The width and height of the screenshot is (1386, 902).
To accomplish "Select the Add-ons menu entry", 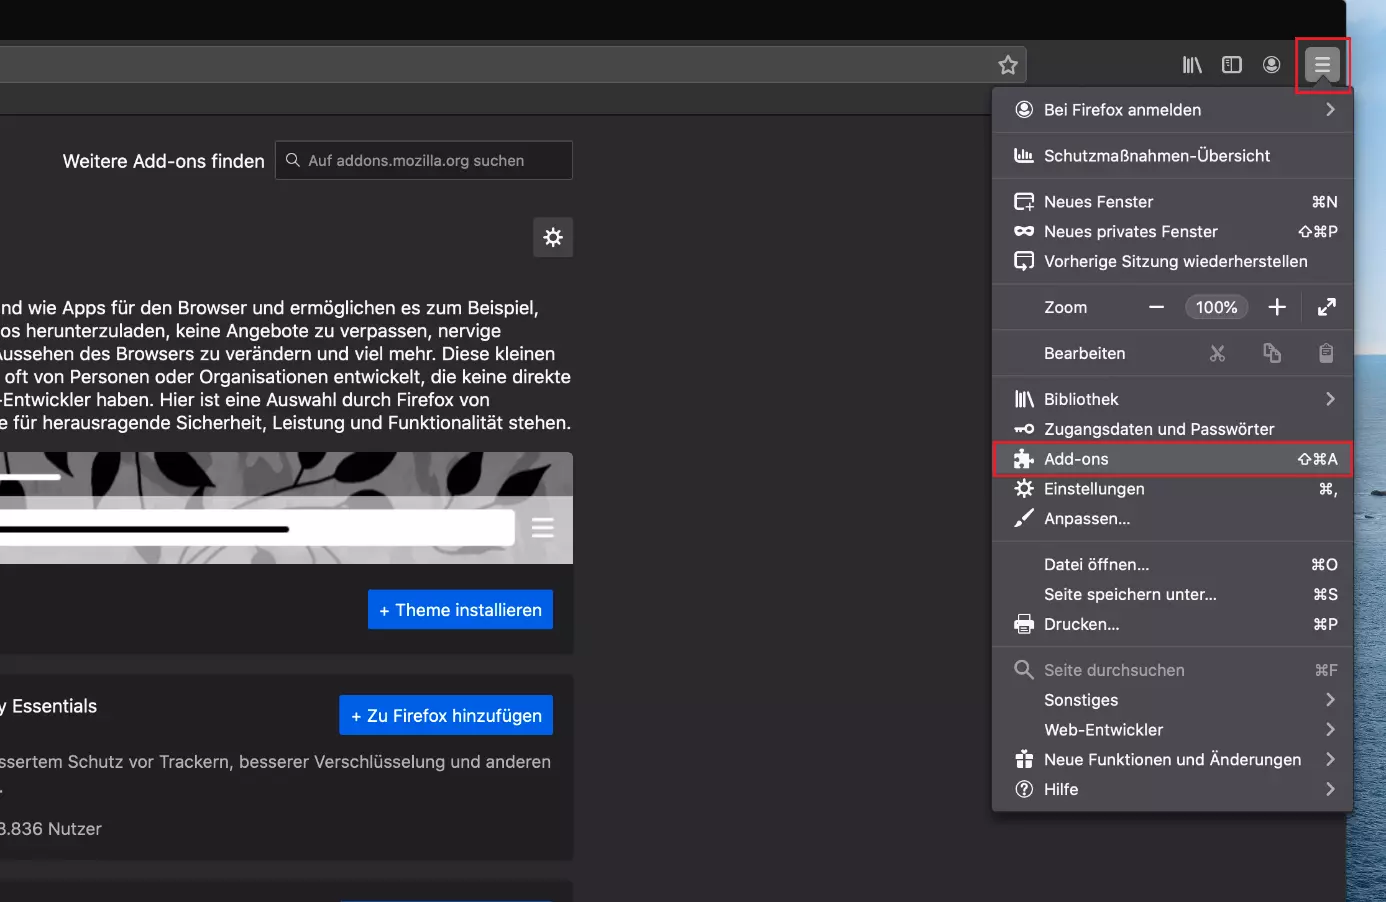I will coord(1172,459).
